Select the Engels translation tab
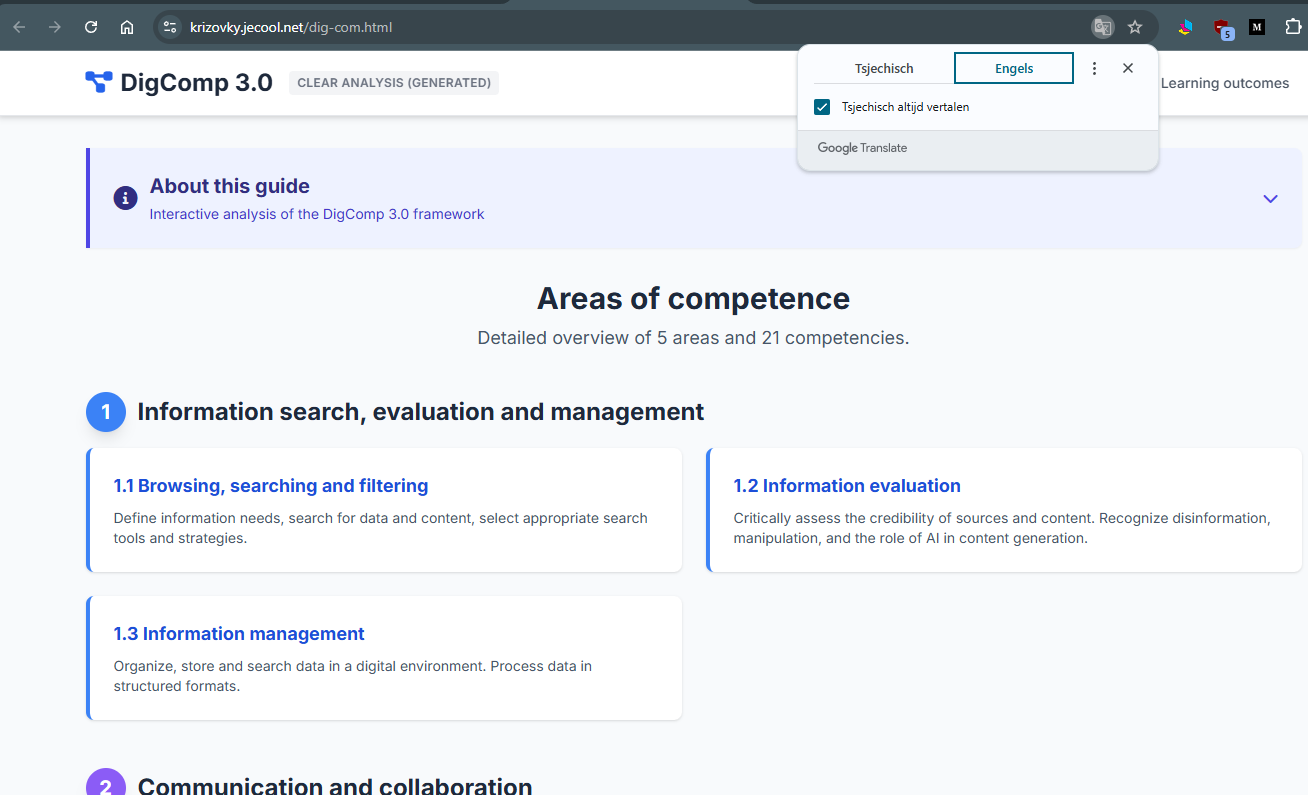 [1014, 68]
